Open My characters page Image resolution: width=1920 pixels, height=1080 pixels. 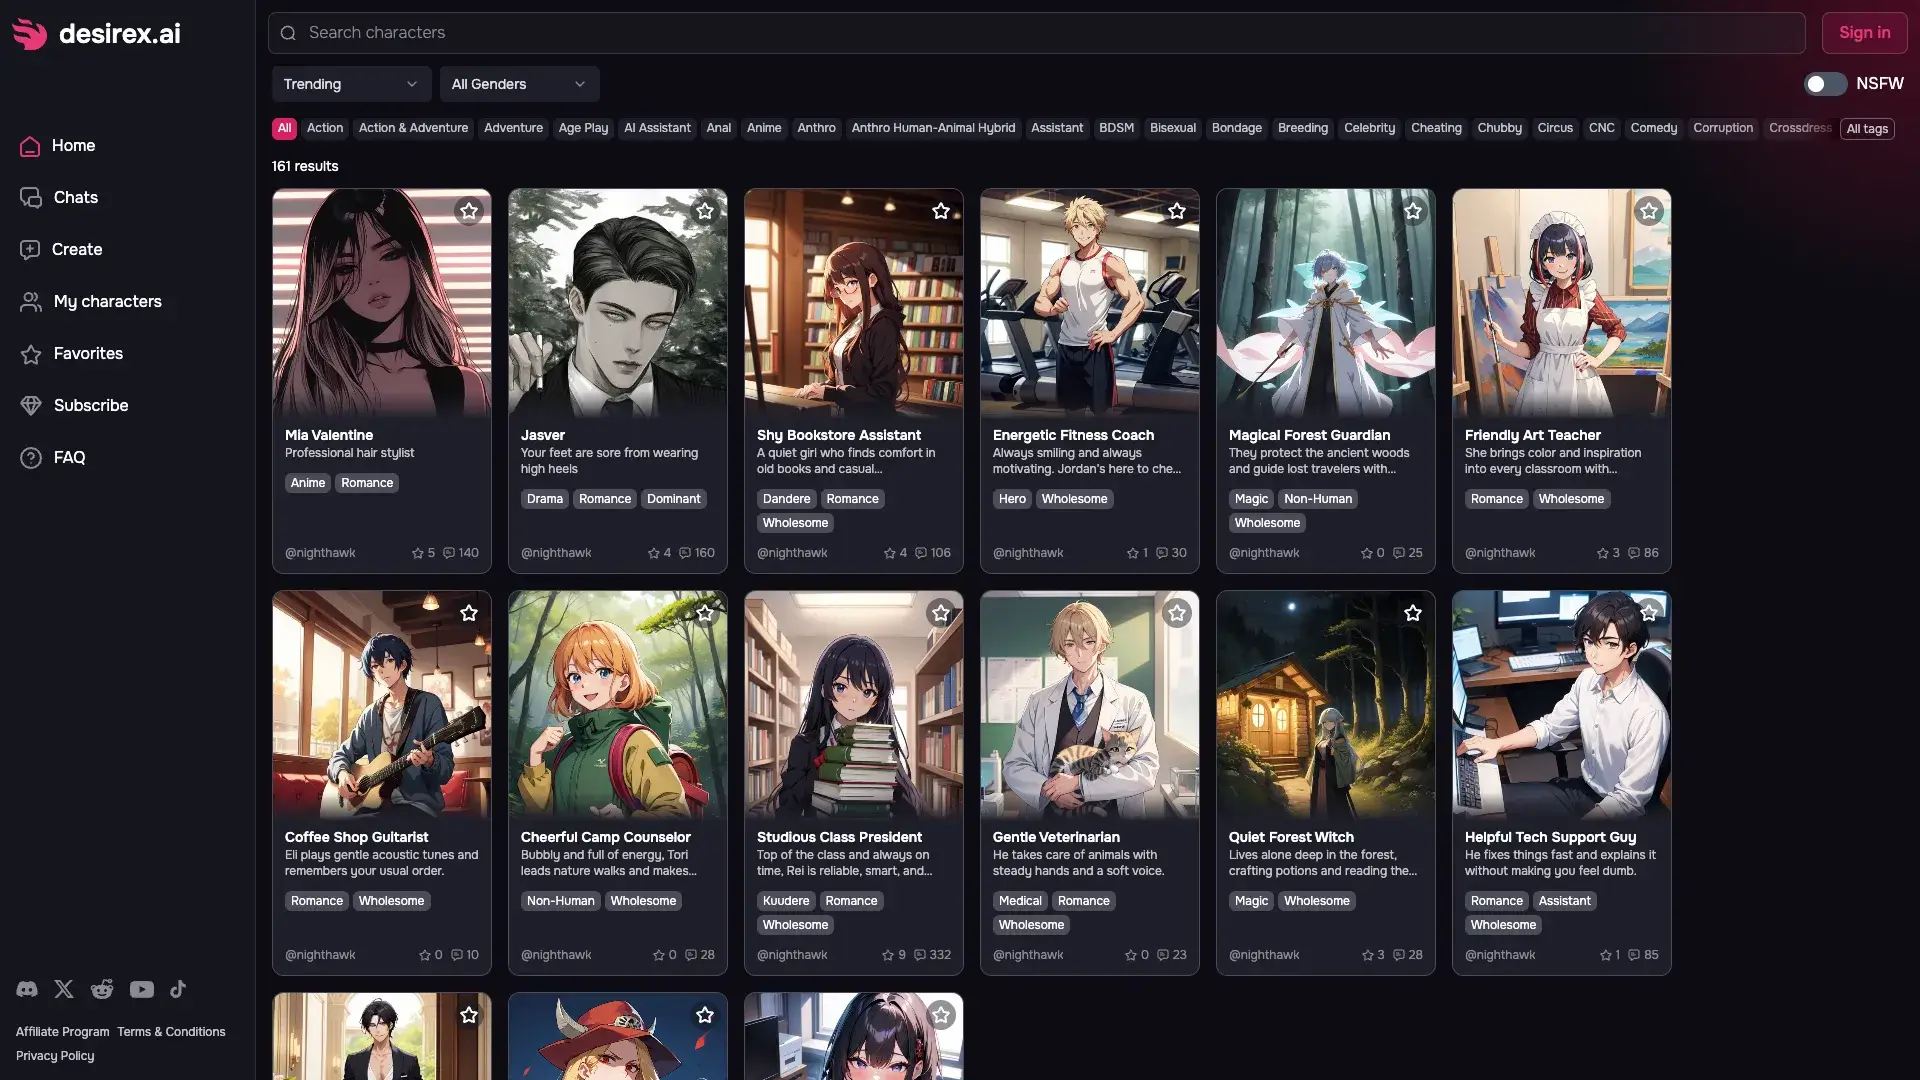[107, 301]
